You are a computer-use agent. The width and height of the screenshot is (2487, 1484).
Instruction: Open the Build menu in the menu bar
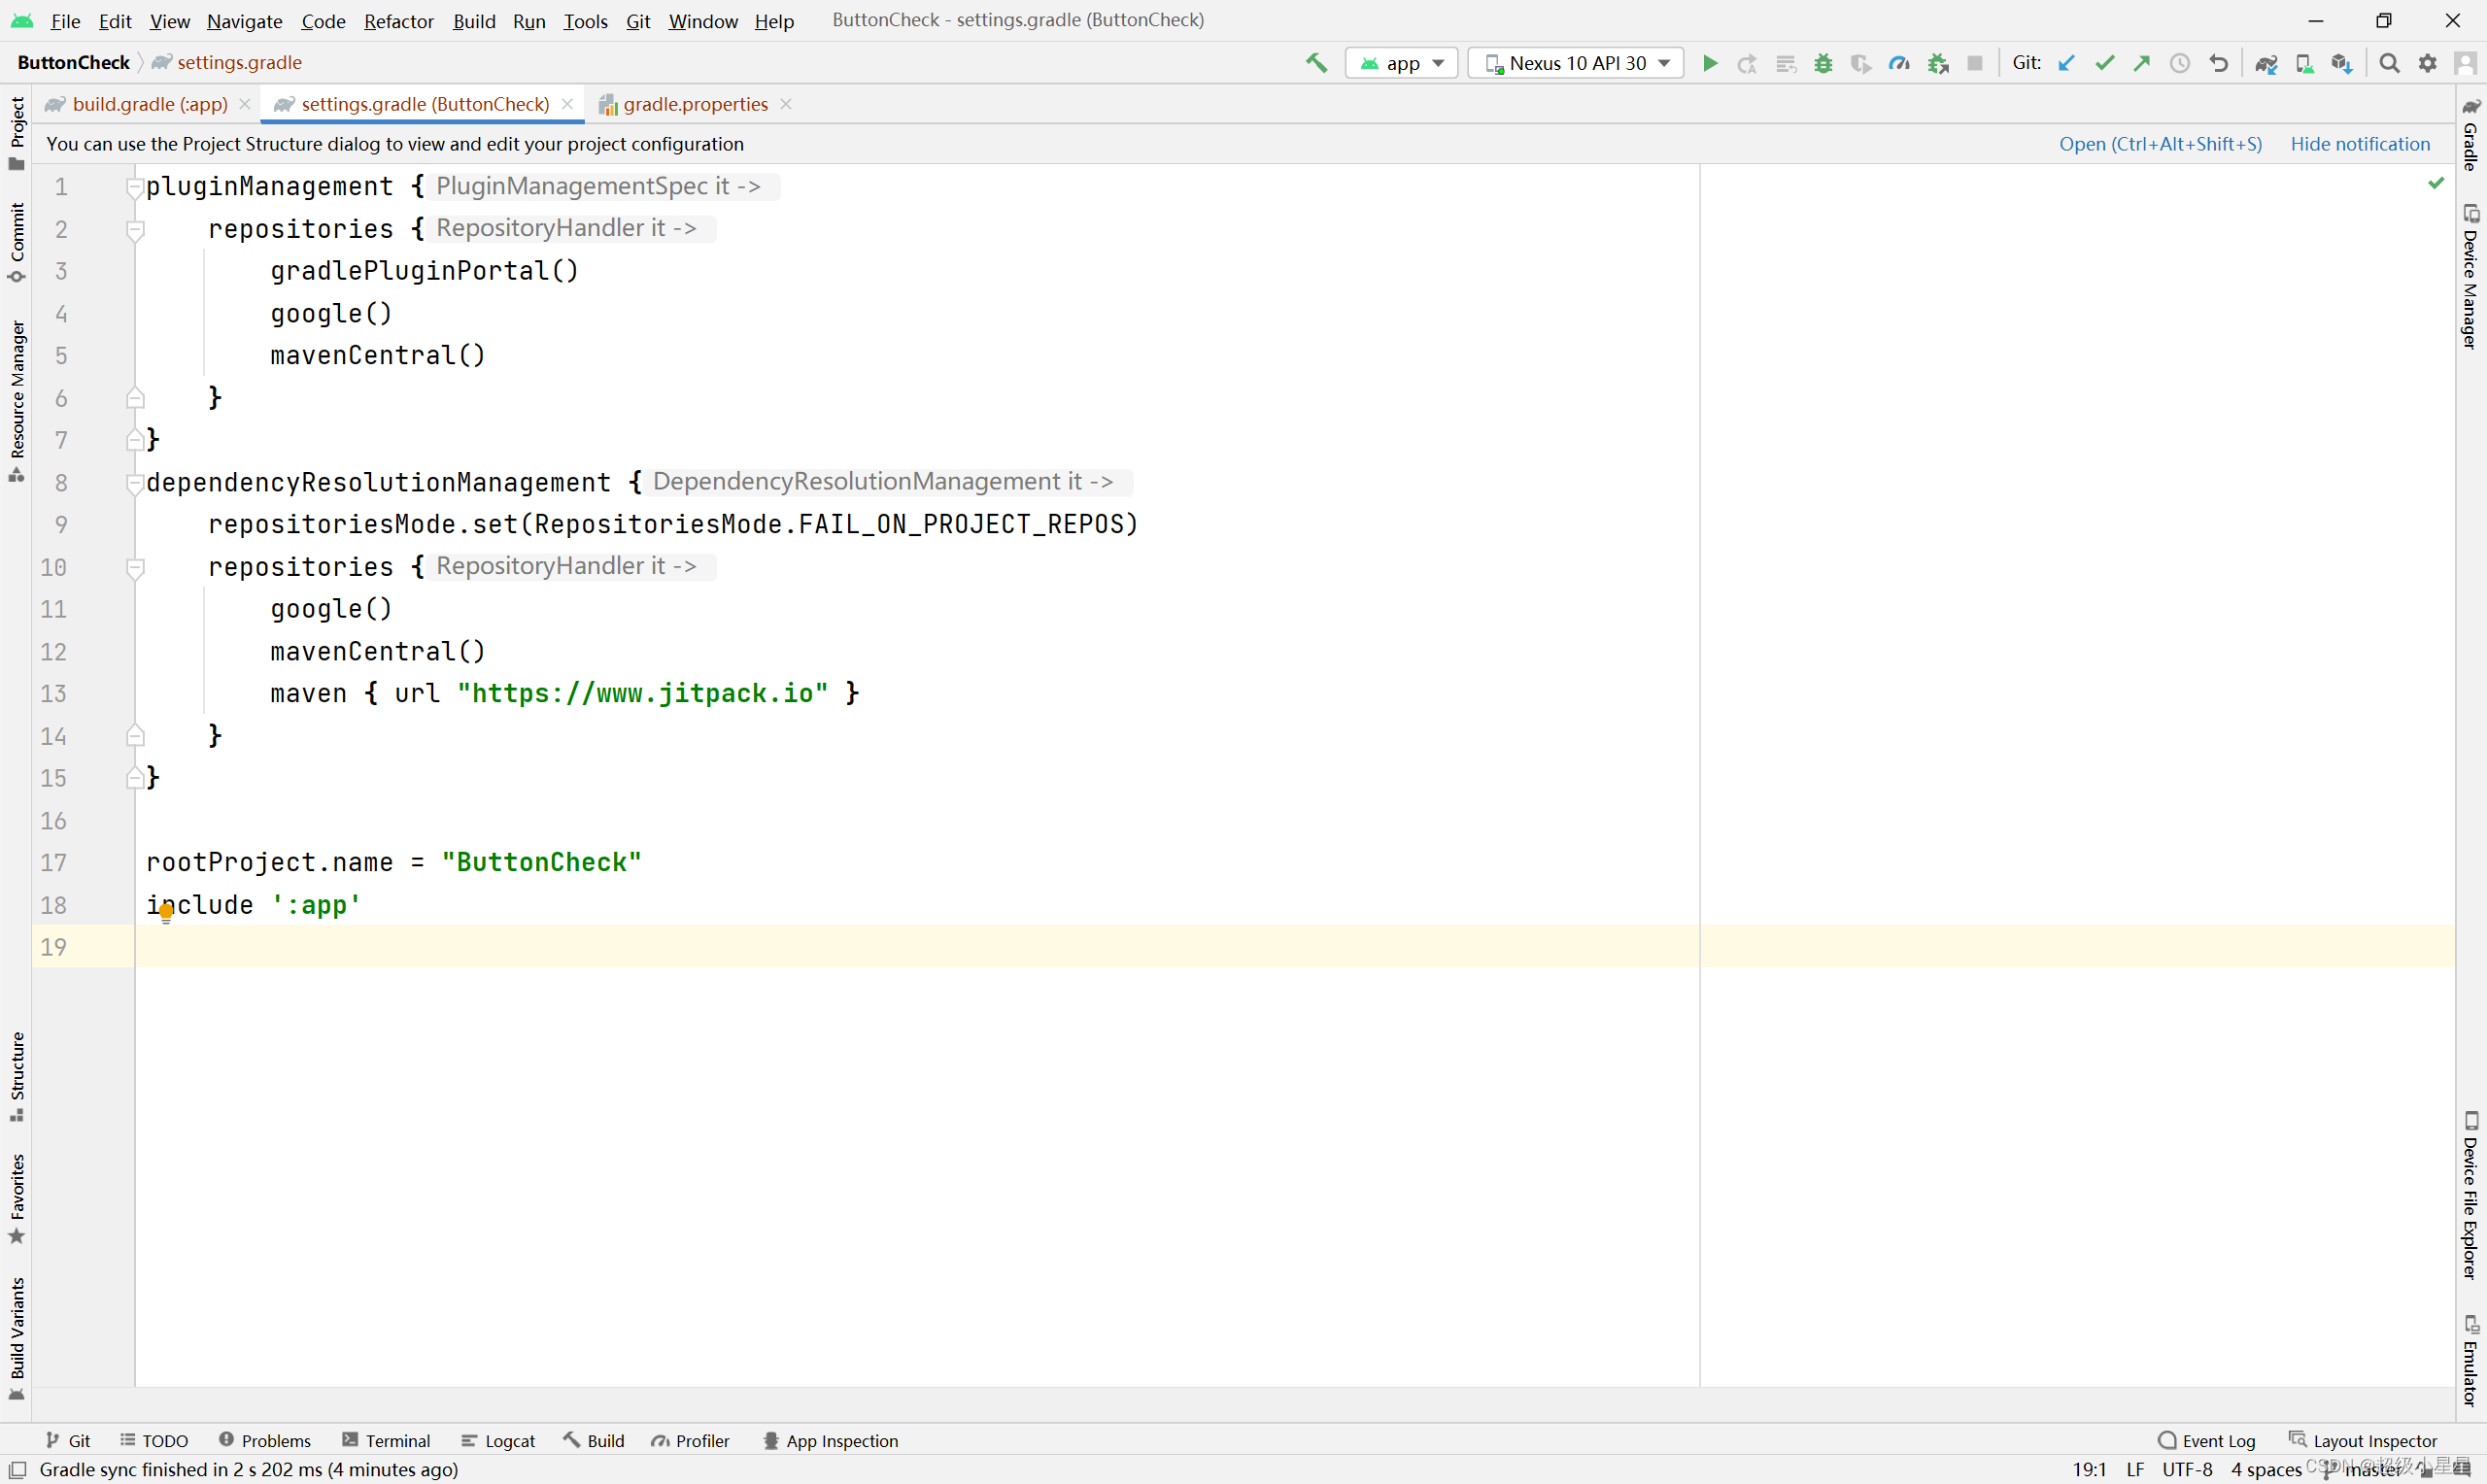click(471, 19)
